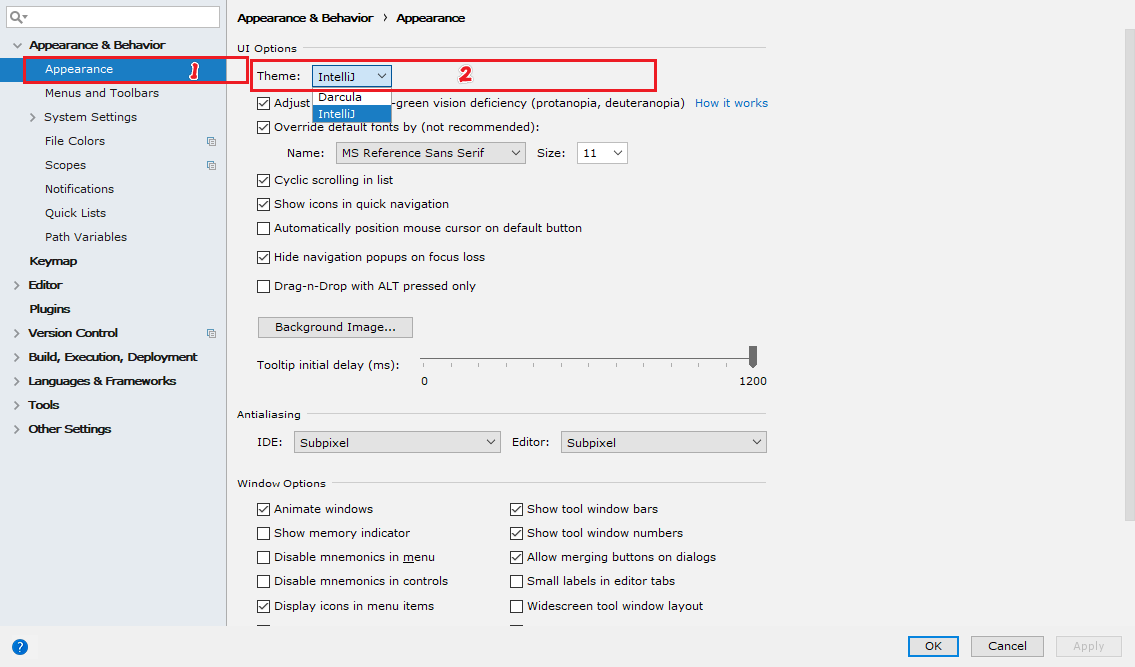Click the Tooltip initial delay slider handle
The width and height of the screenshot is (1135, 667).
pyautogui.click(x=753, y=356)
